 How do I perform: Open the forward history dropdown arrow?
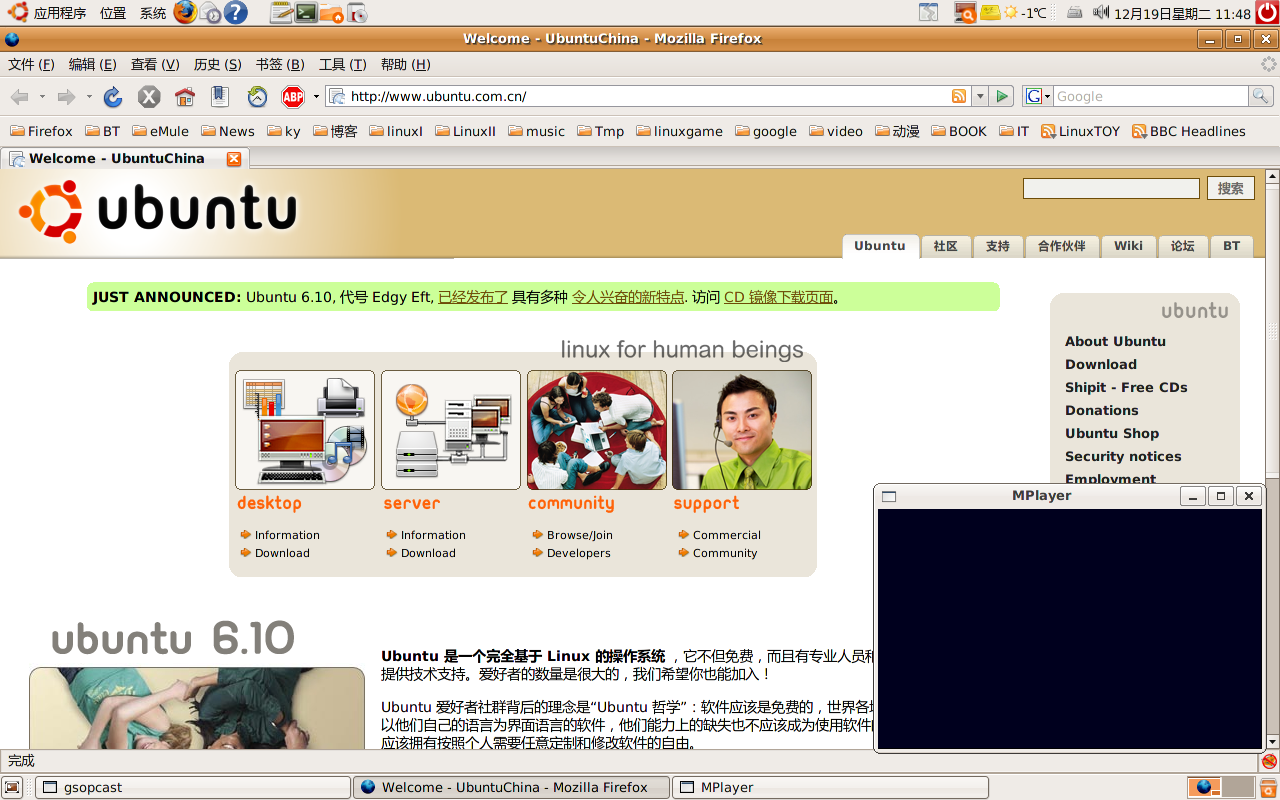tap(89, 96)
